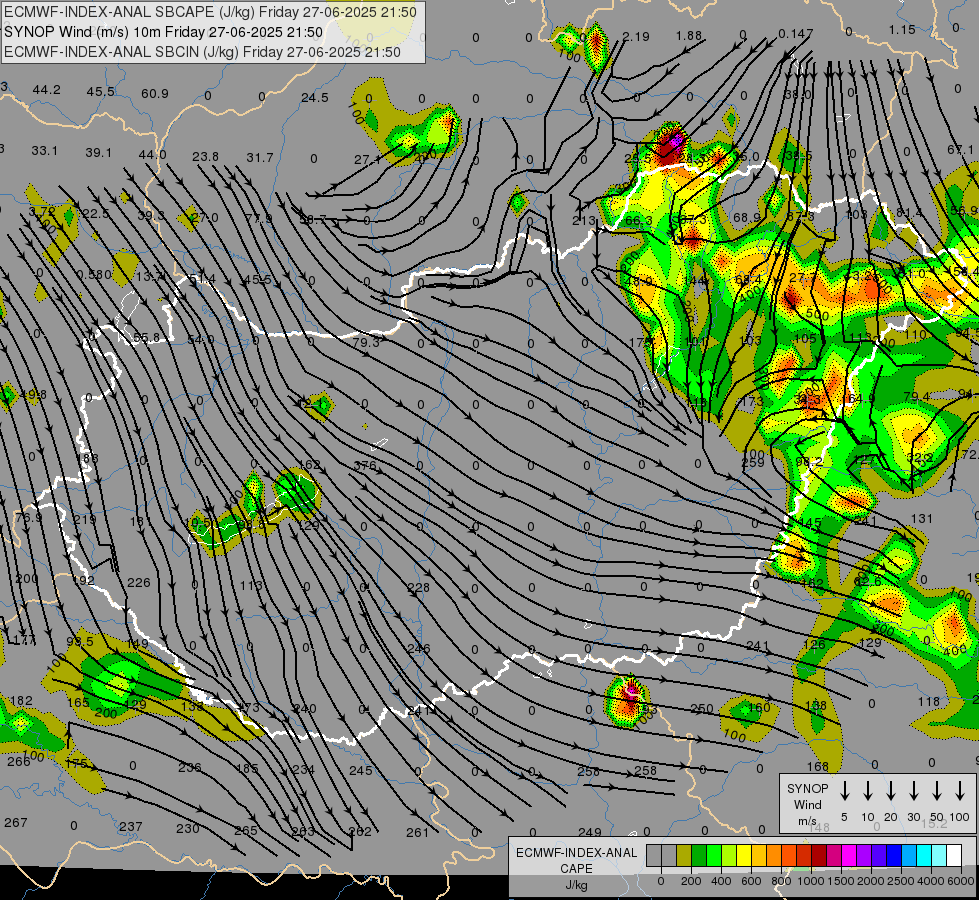Viewport: 979px width, 900px height.
Task: Select the magenta swatch right of 1500
Action: click(x=849, y=856)
